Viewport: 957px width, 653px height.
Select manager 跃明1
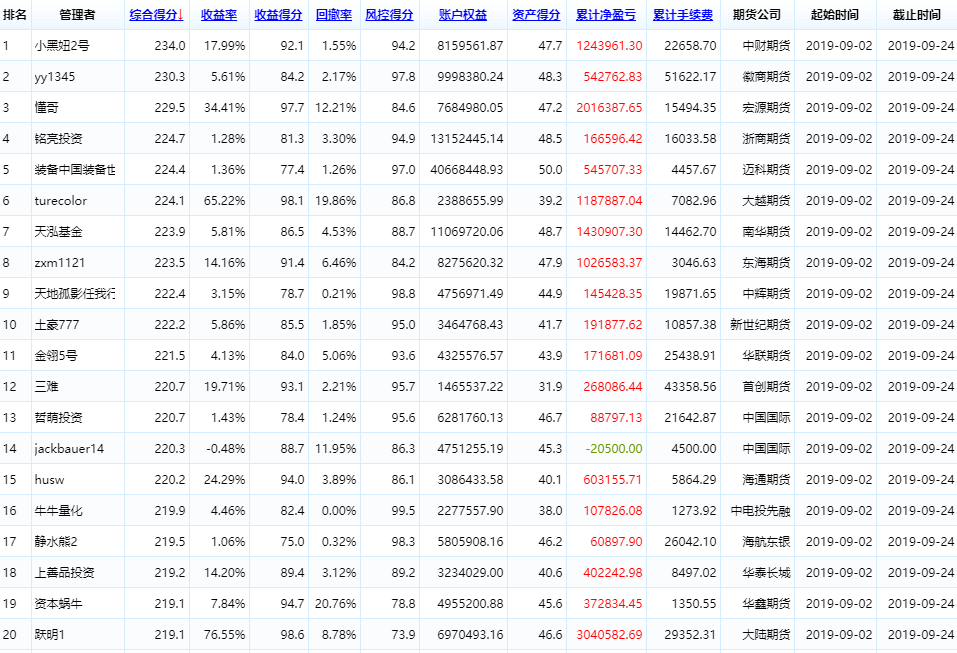pos(49,635)
